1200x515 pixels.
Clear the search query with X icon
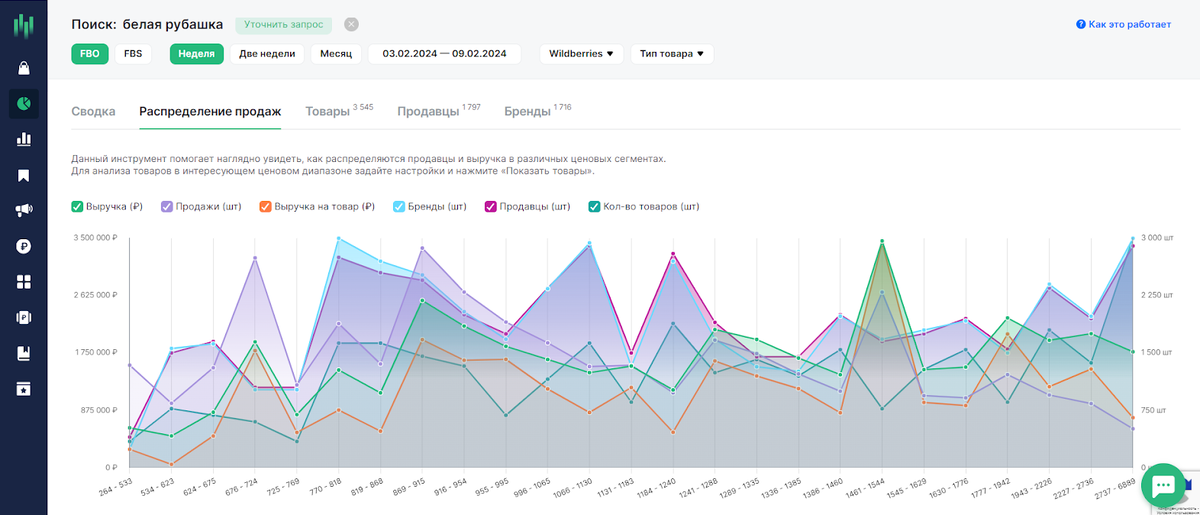point(351,25)
